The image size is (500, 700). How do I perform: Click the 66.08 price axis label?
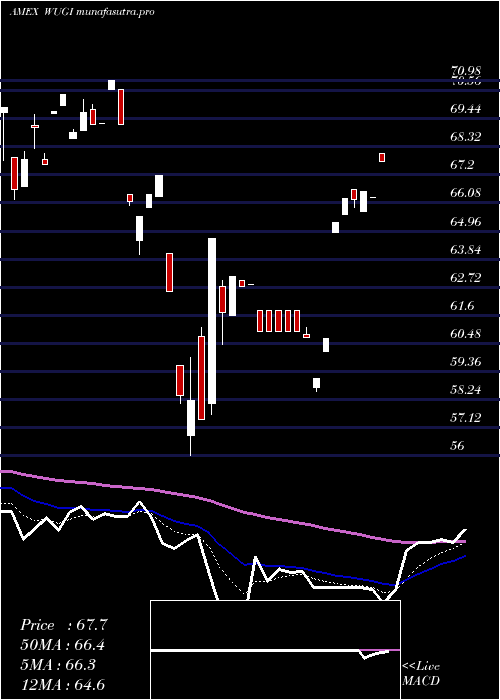pos(466,193)
